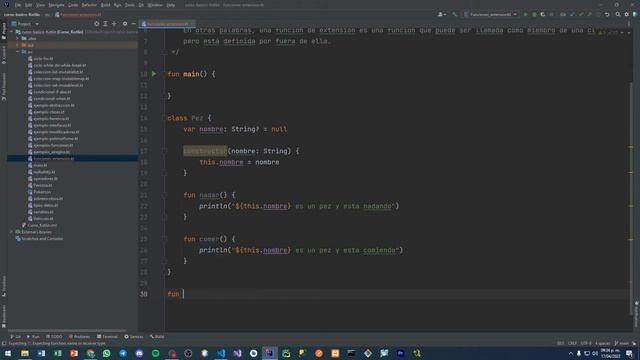Click the Run button in the top toolbar

click(x=525, y=14)
